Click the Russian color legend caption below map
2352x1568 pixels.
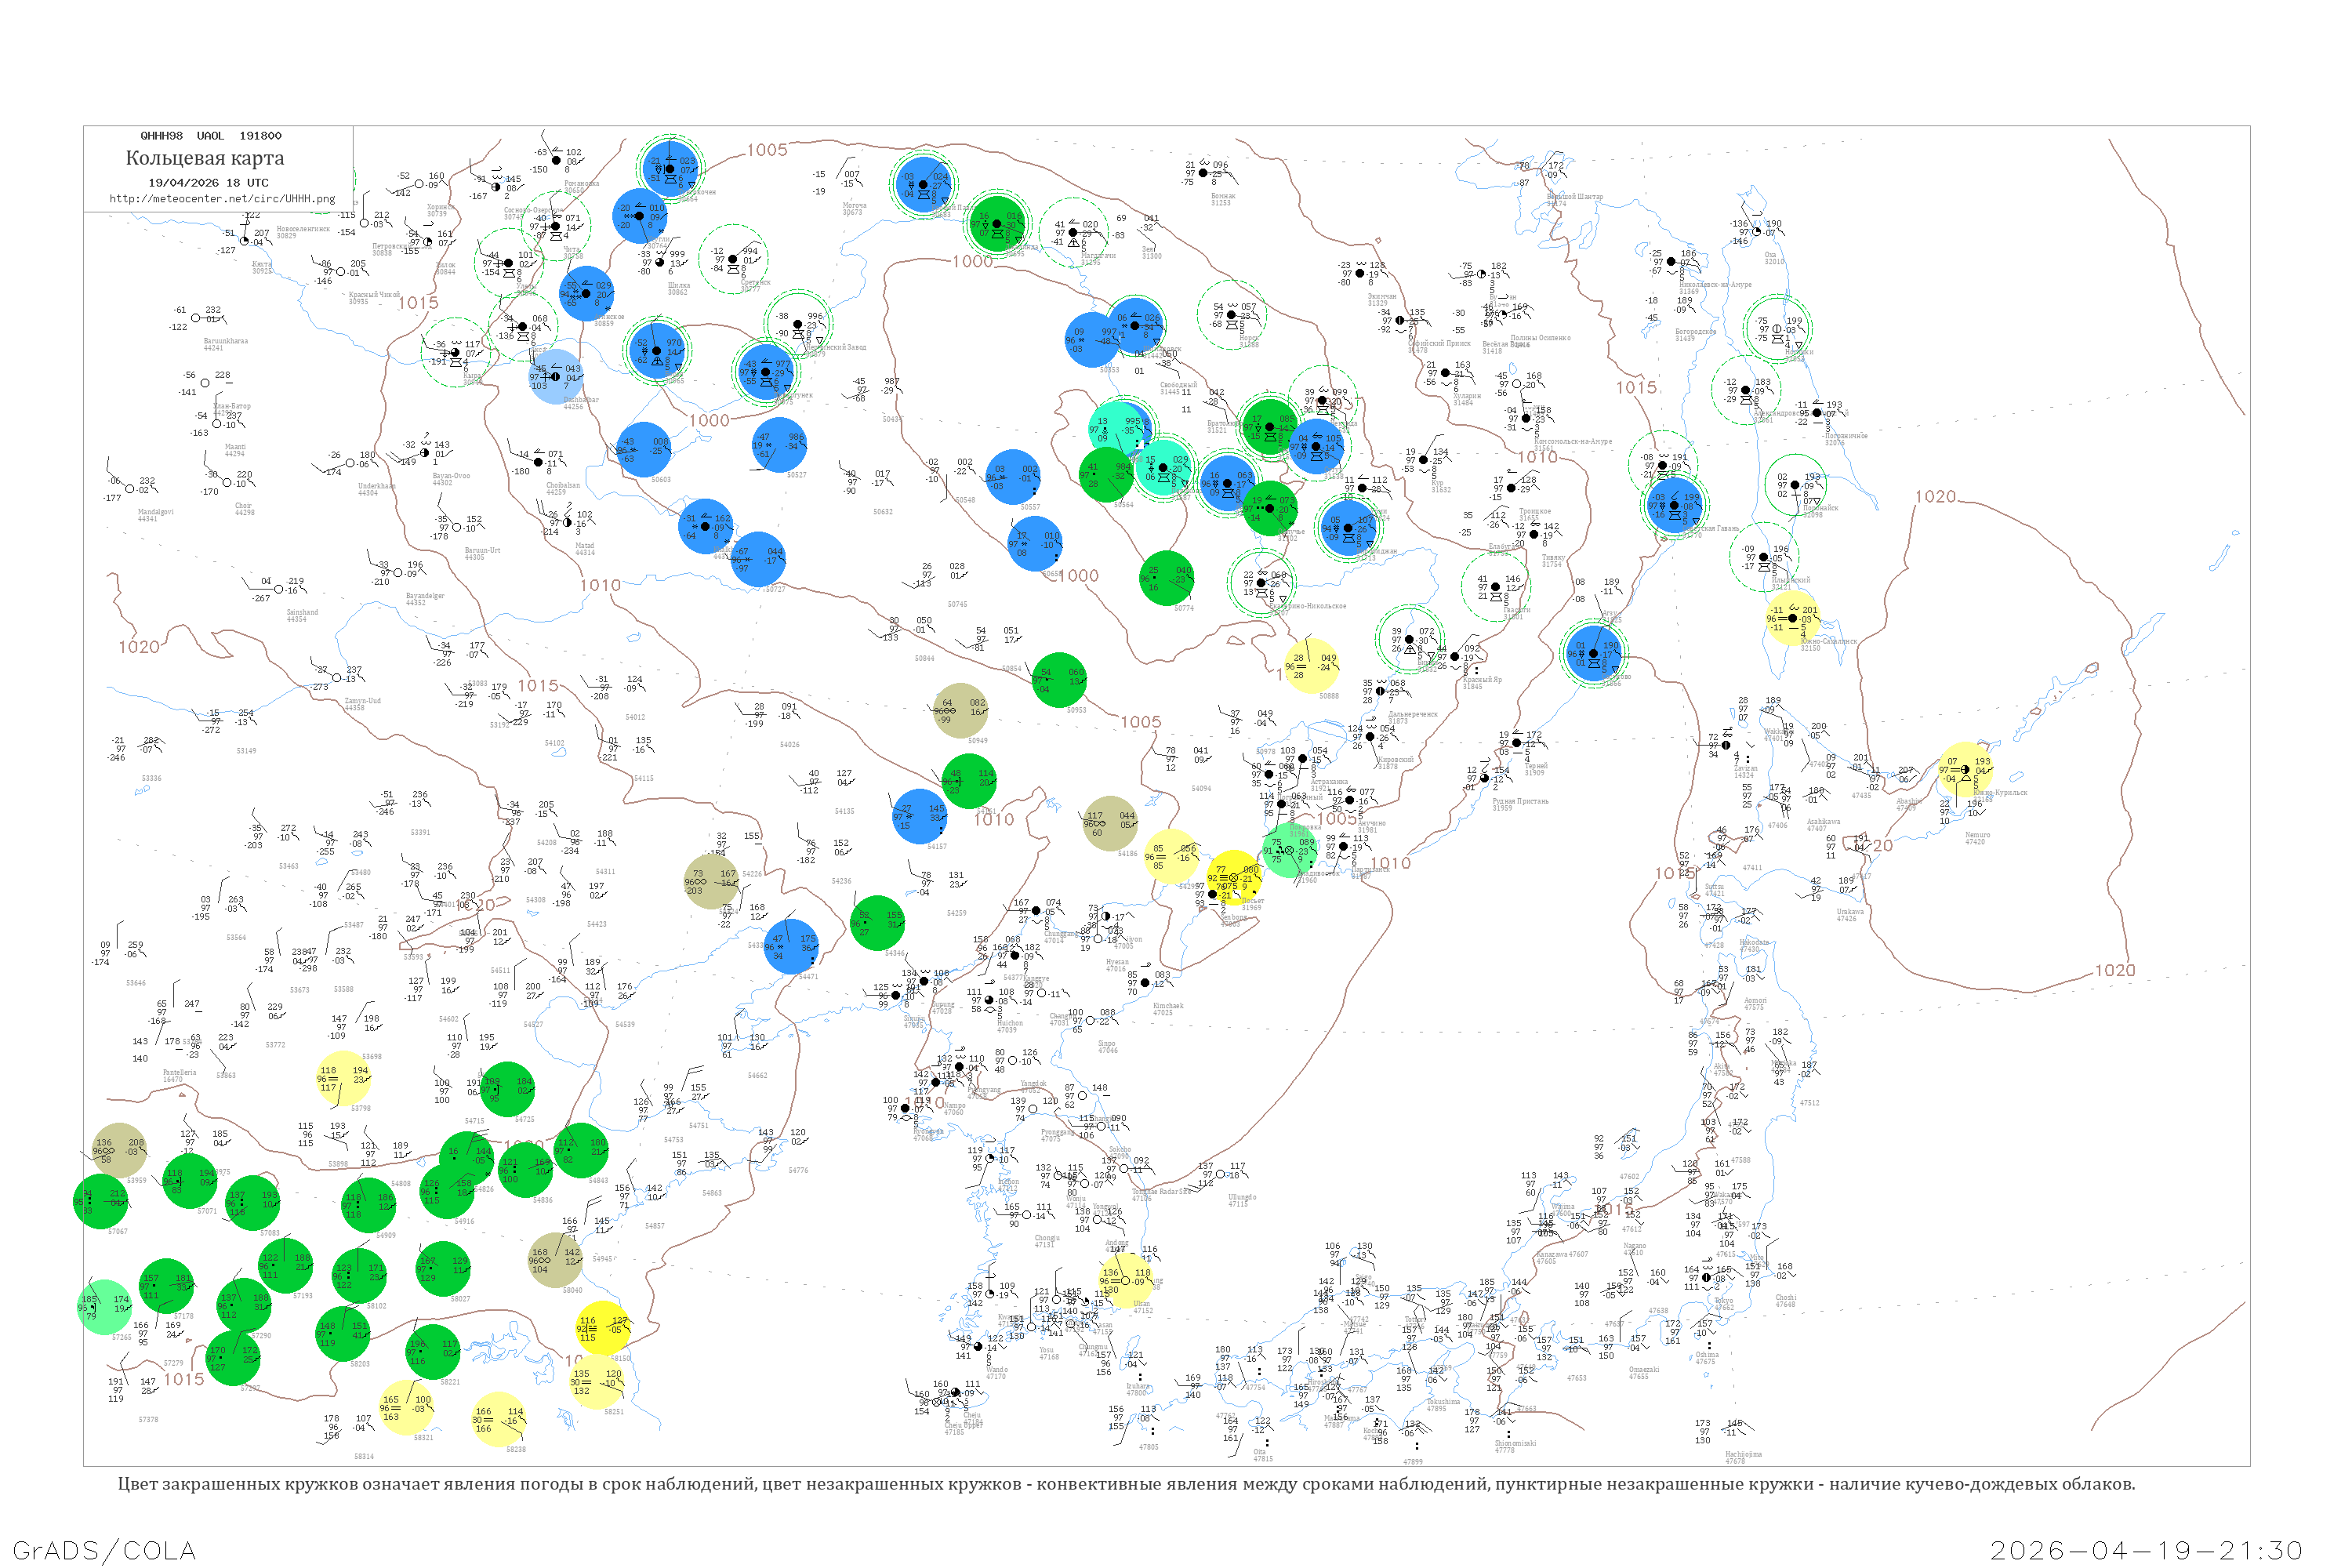point(1126,1484)
